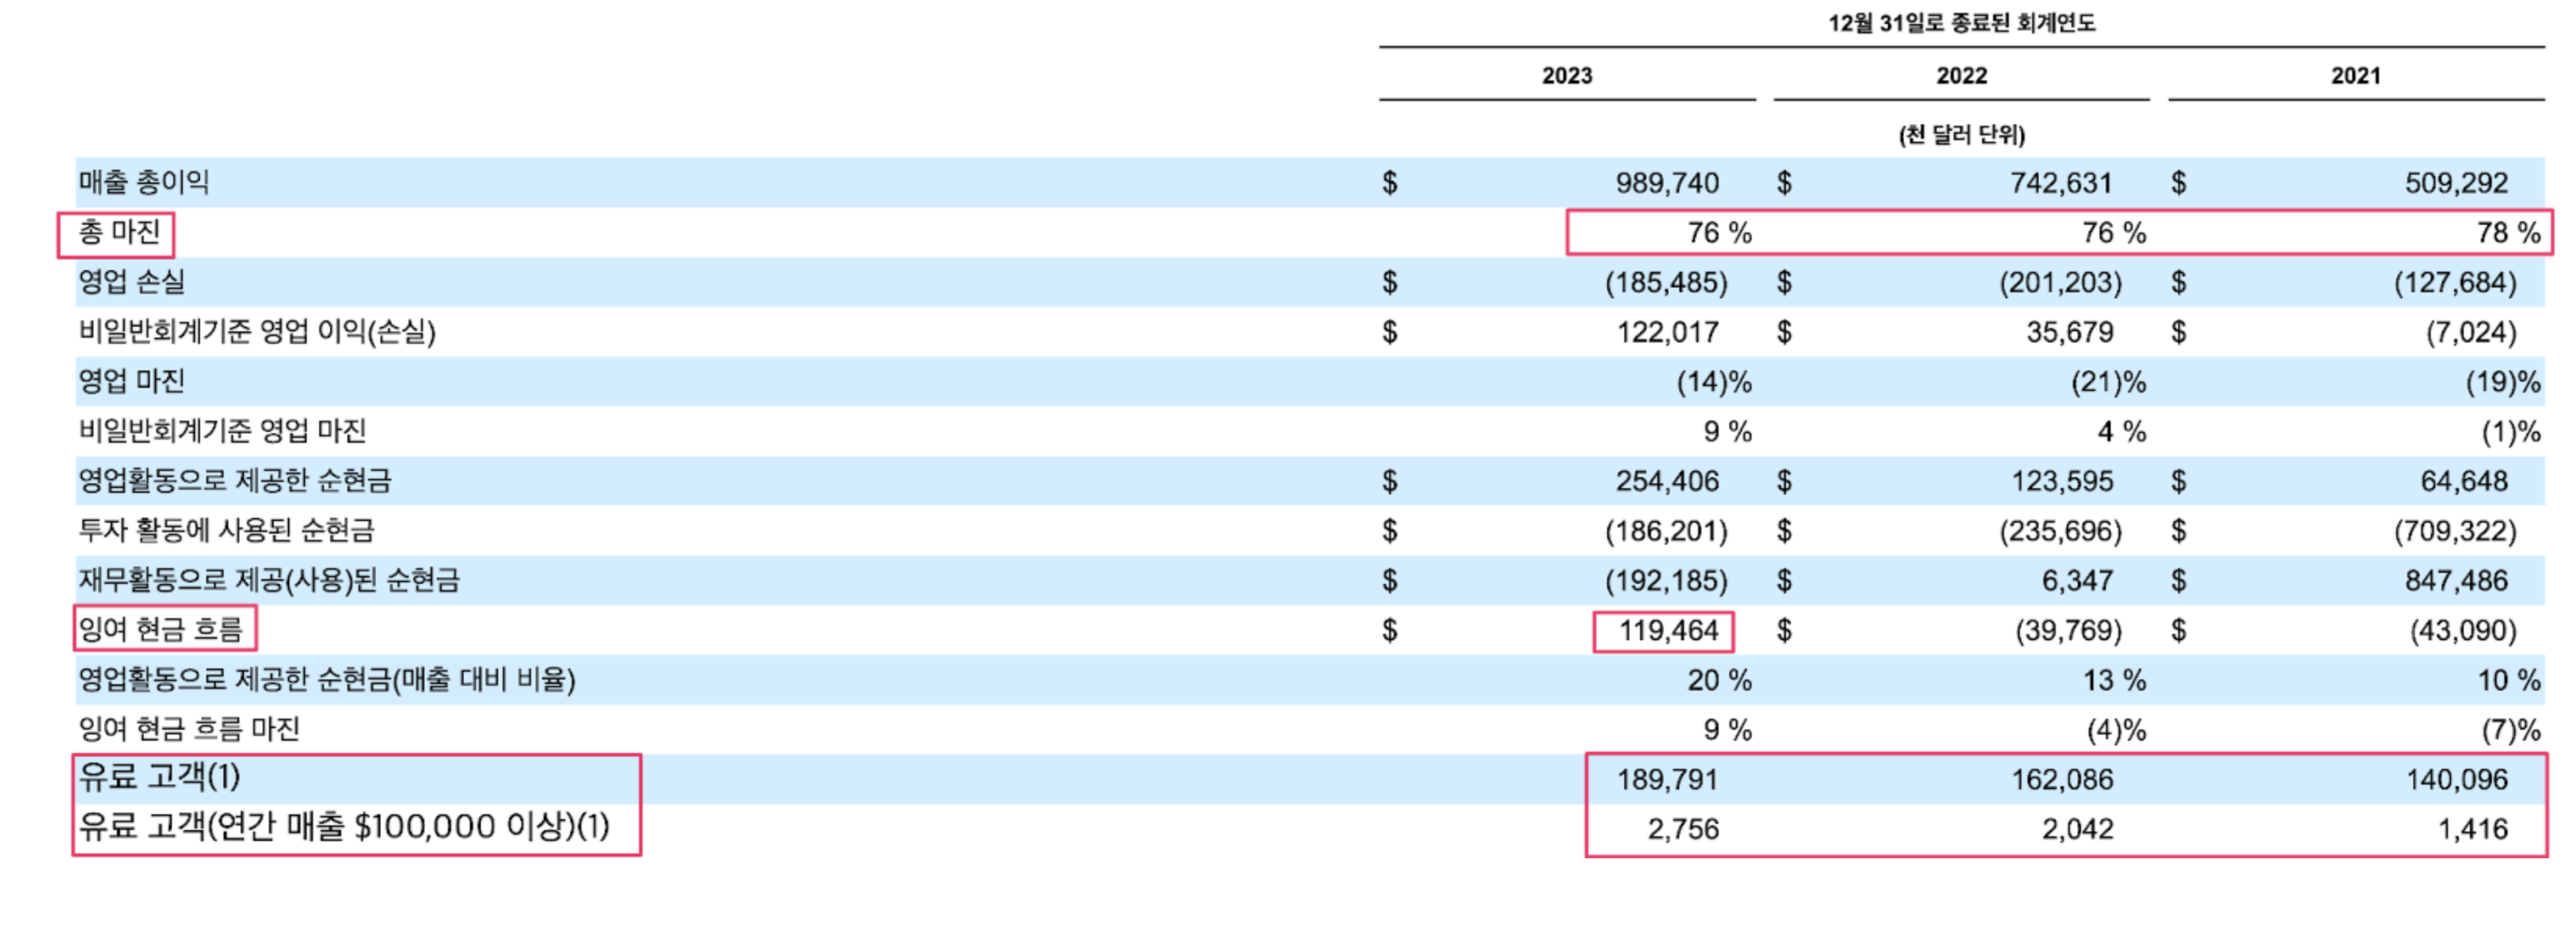Image resolution: width=2576 pixels, height=934 pixels.
Task: Select the 영업 마진 row label
Action: pyautogui.click(x=132, y=381)
